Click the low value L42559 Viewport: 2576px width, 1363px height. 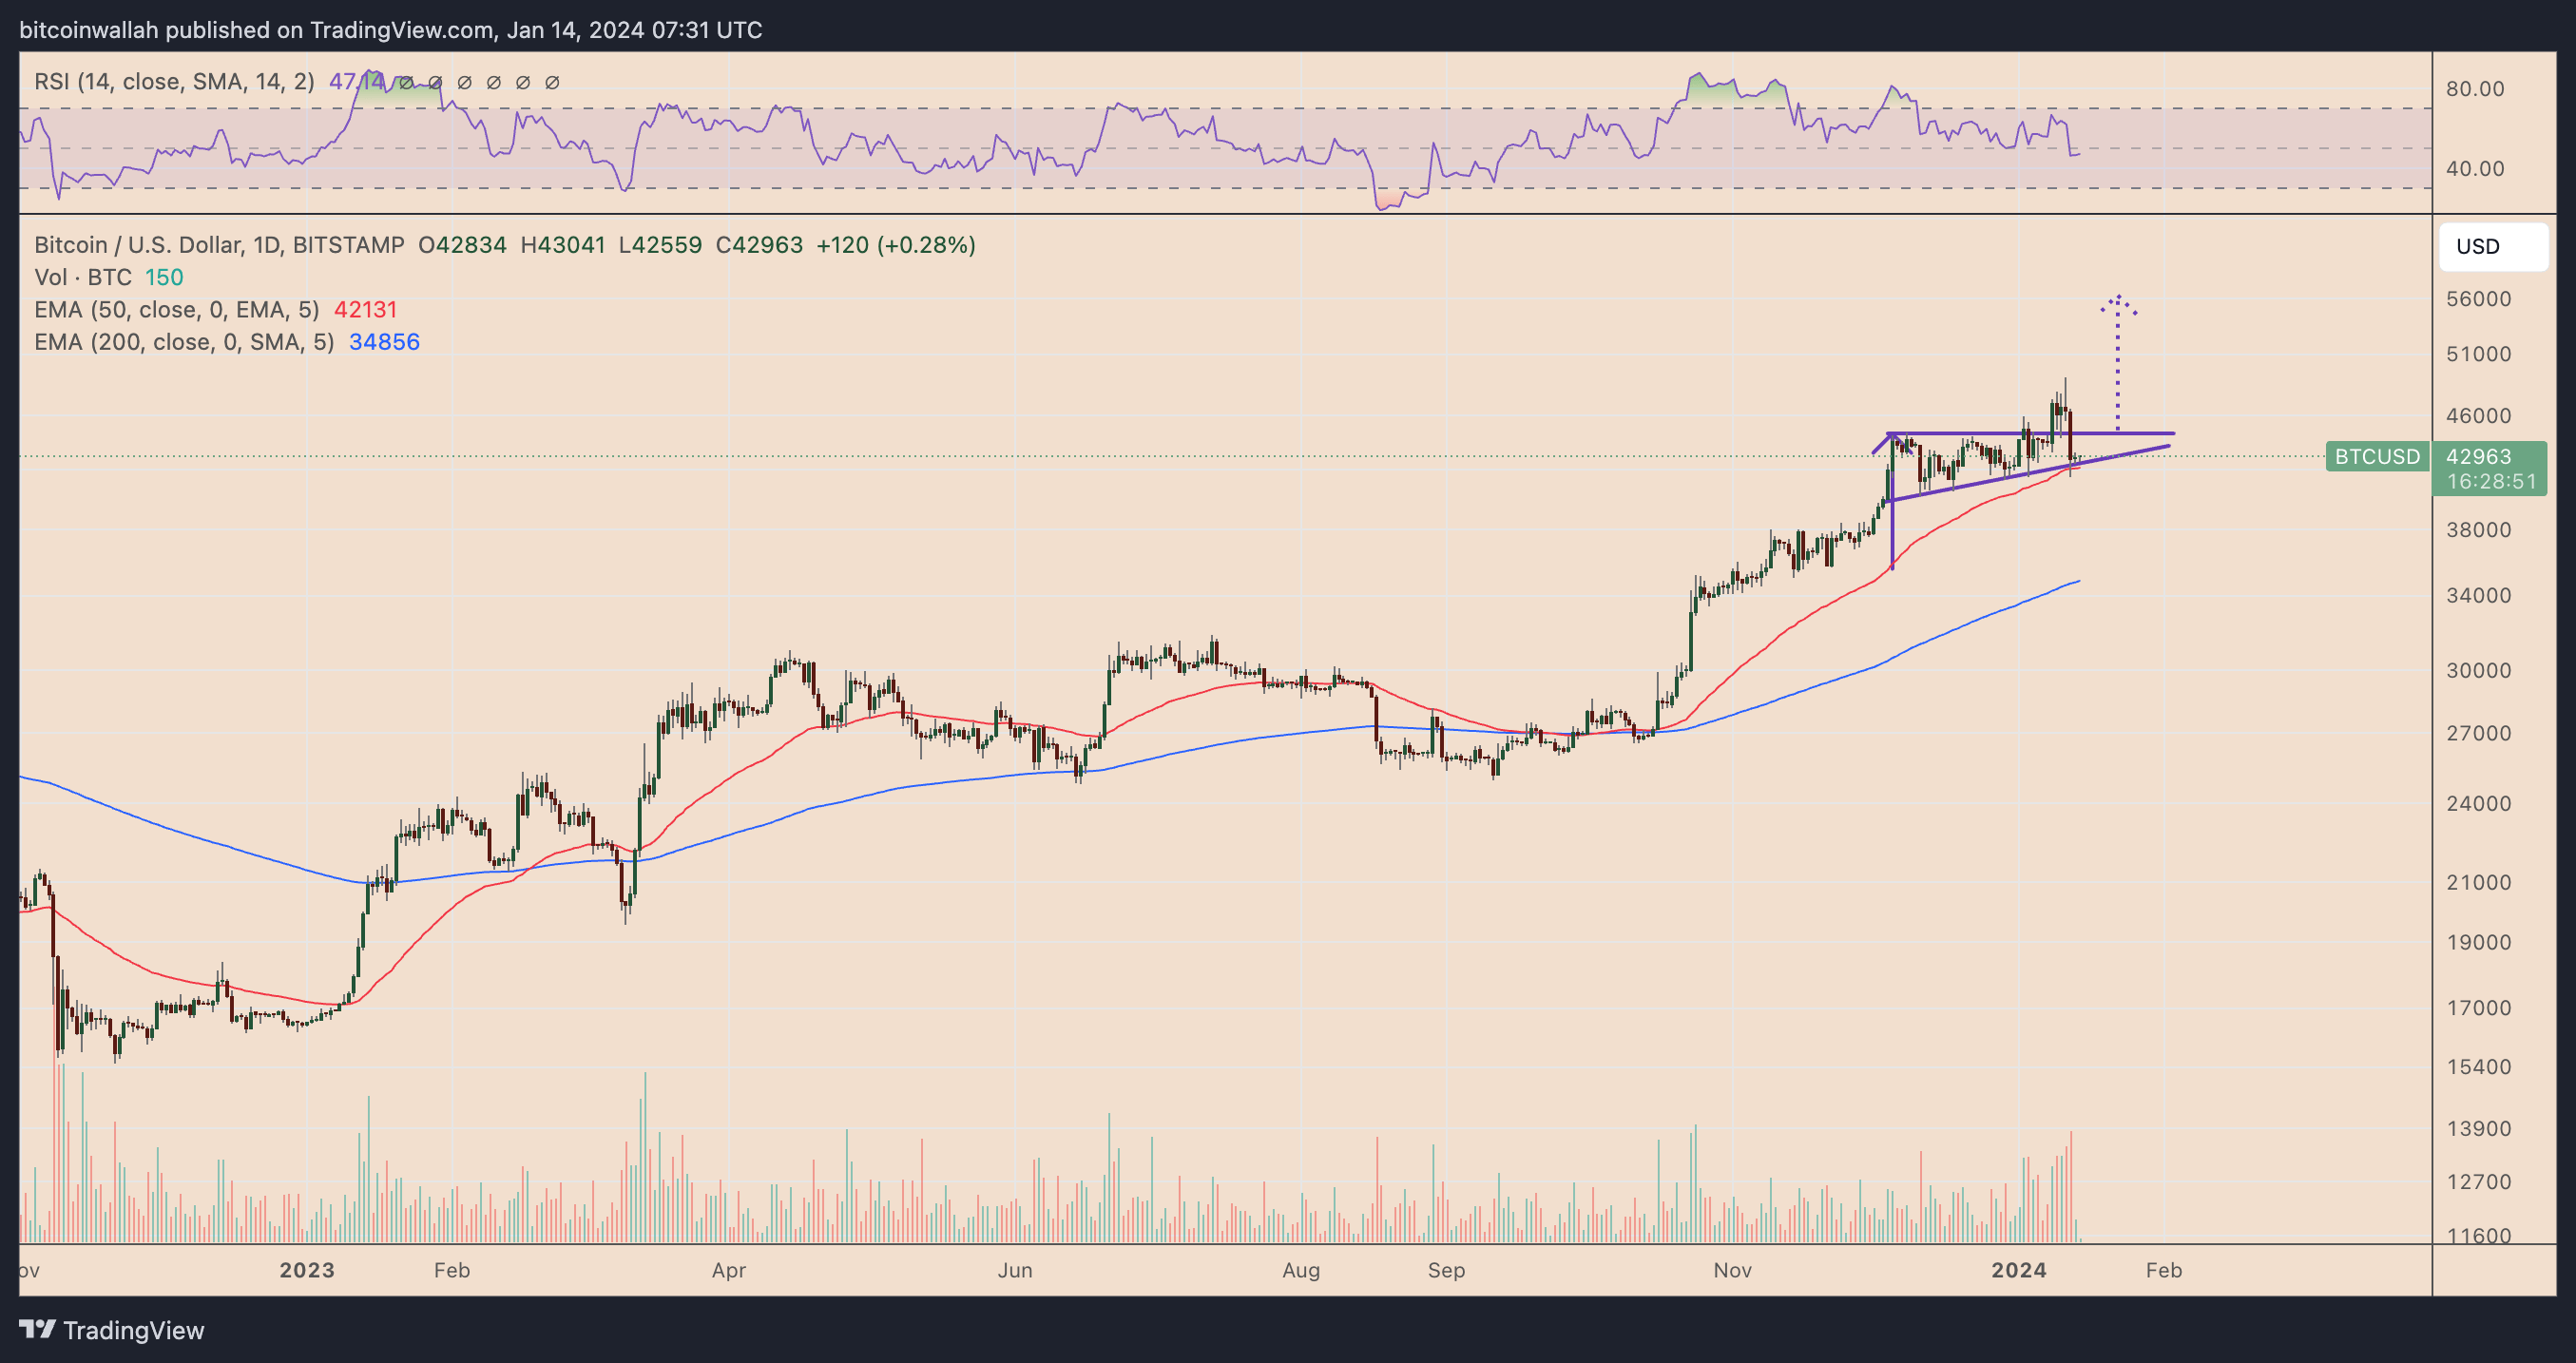pyautogui.click(x=660, y=245)
